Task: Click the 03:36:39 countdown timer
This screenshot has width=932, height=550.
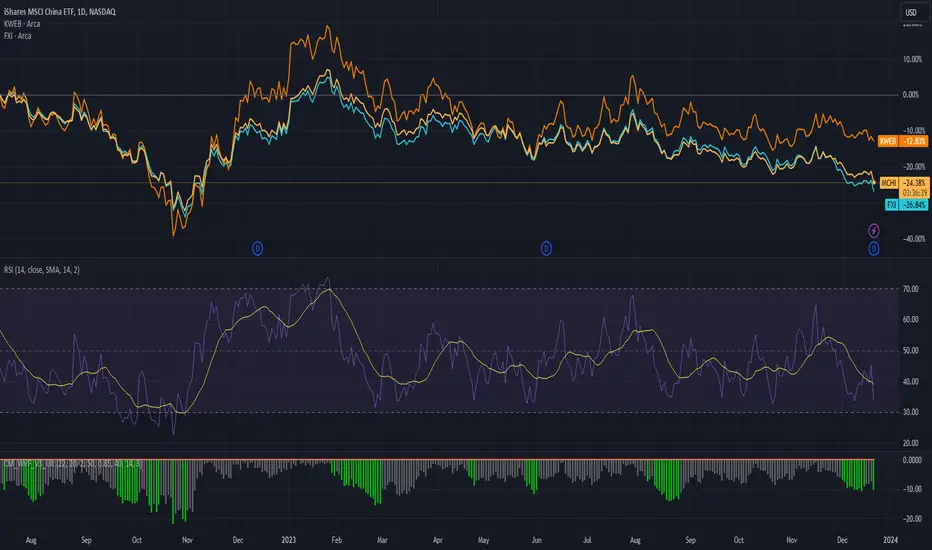Action: [x=915, y=193]
